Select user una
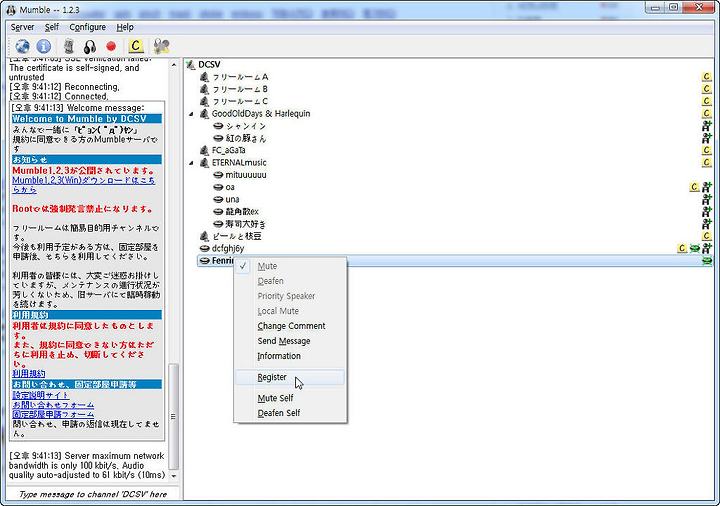This screenshot has height=506, width=720. tap(232, 199)
